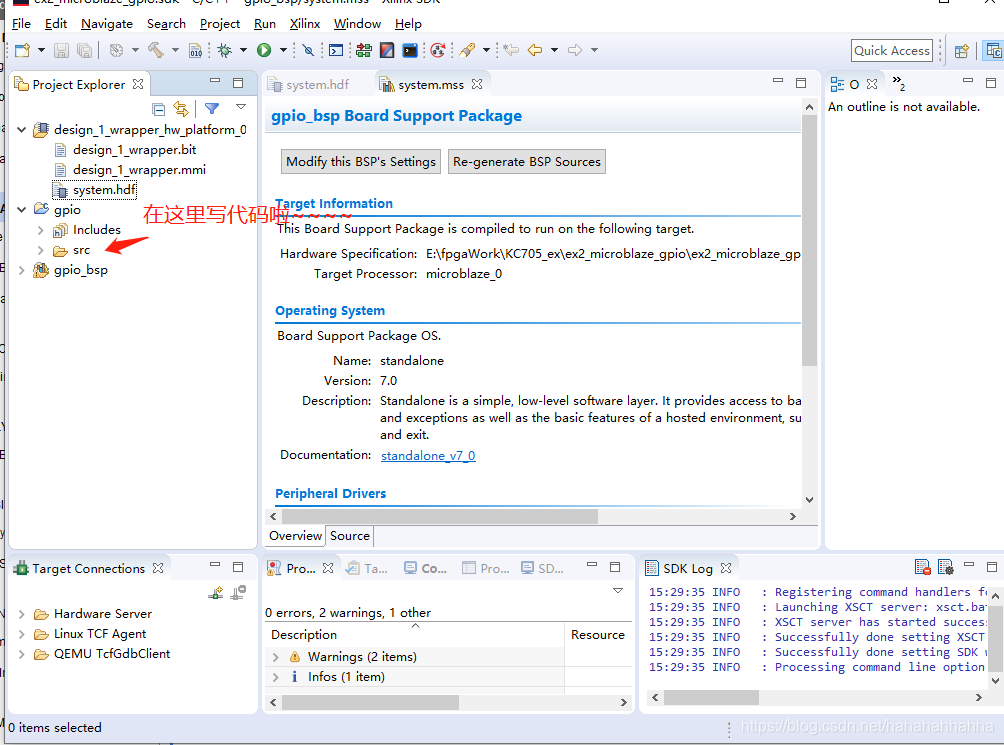Viewport: 1004px width, 745px height.
Task: Click the editor horizontal scrollbar thumb
Action: click(x=440, y=517)
